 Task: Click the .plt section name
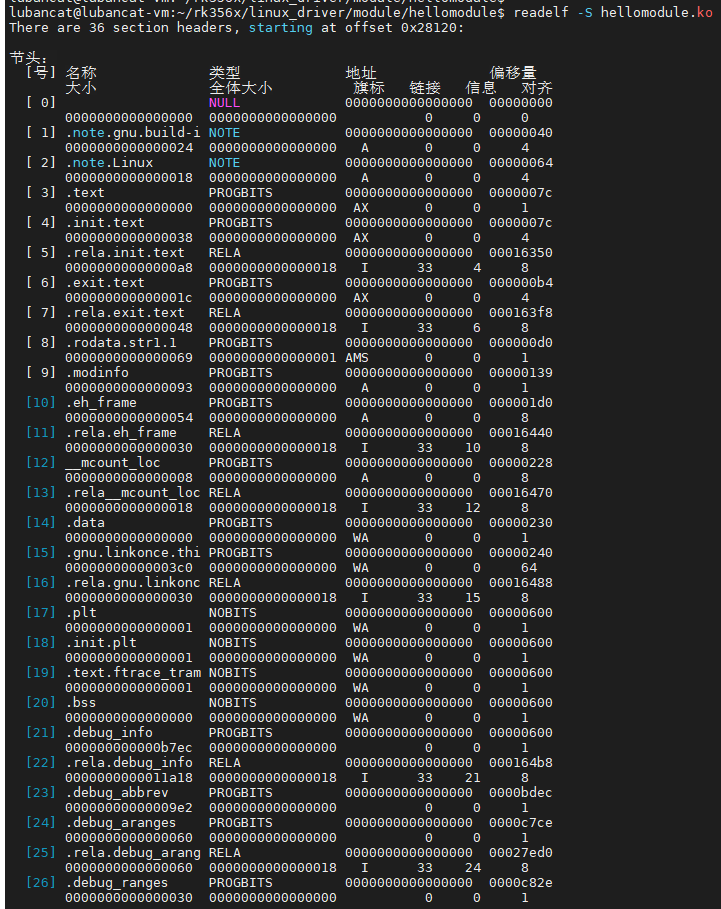[81, 613]
